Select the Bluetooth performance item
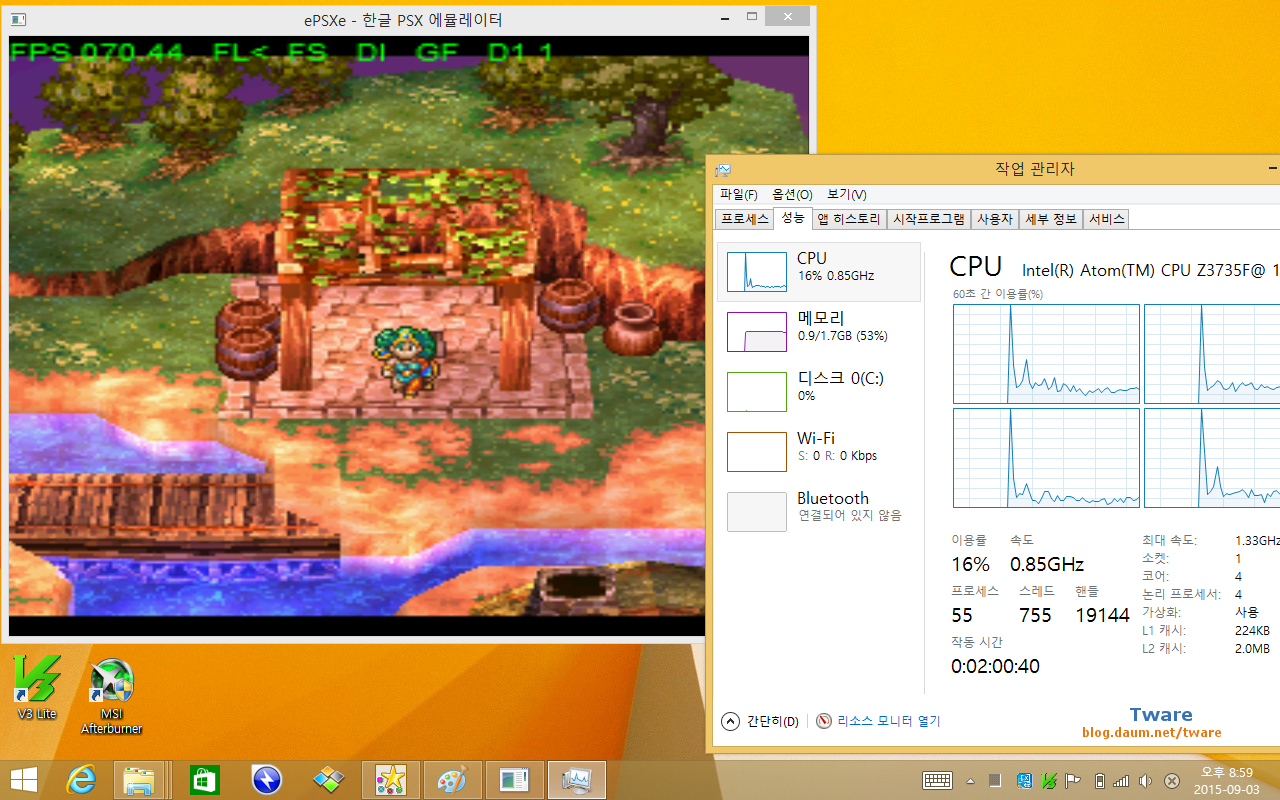This screenshot has width=1280, height=800. coord(819,512)
